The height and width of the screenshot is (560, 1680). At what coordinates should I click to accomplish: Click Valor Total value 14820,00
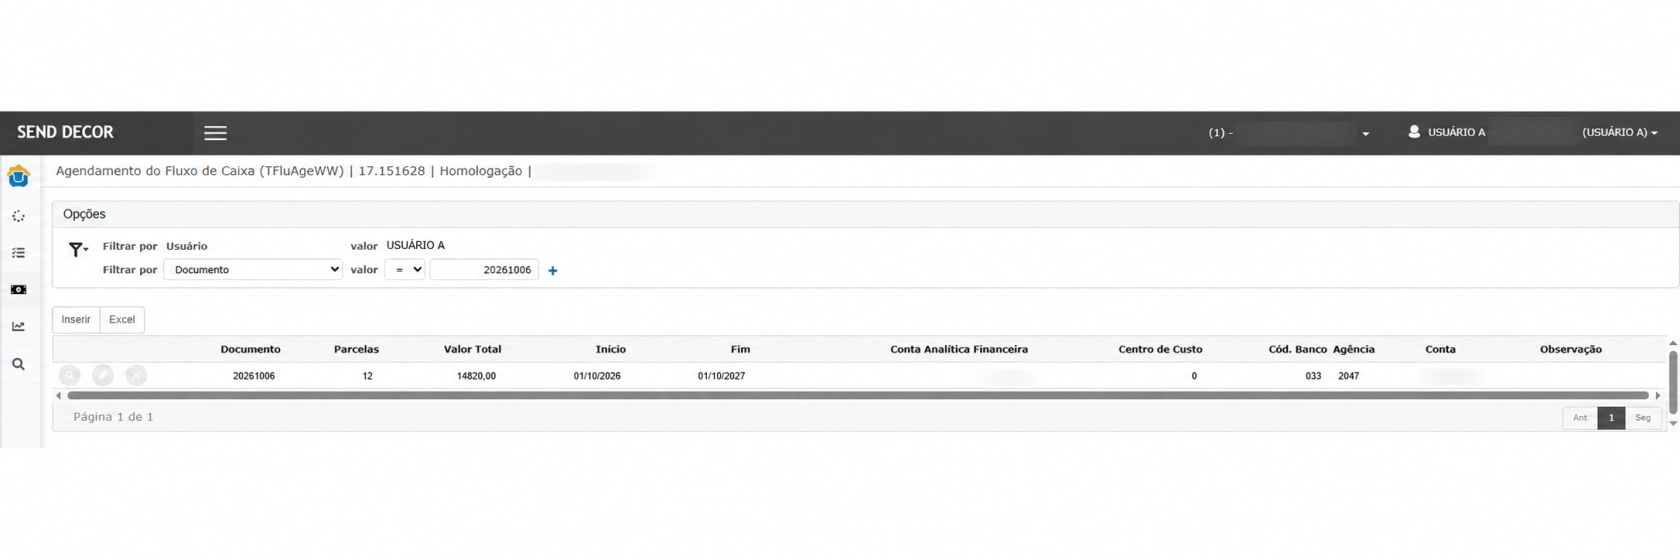(x=476, y=376)
